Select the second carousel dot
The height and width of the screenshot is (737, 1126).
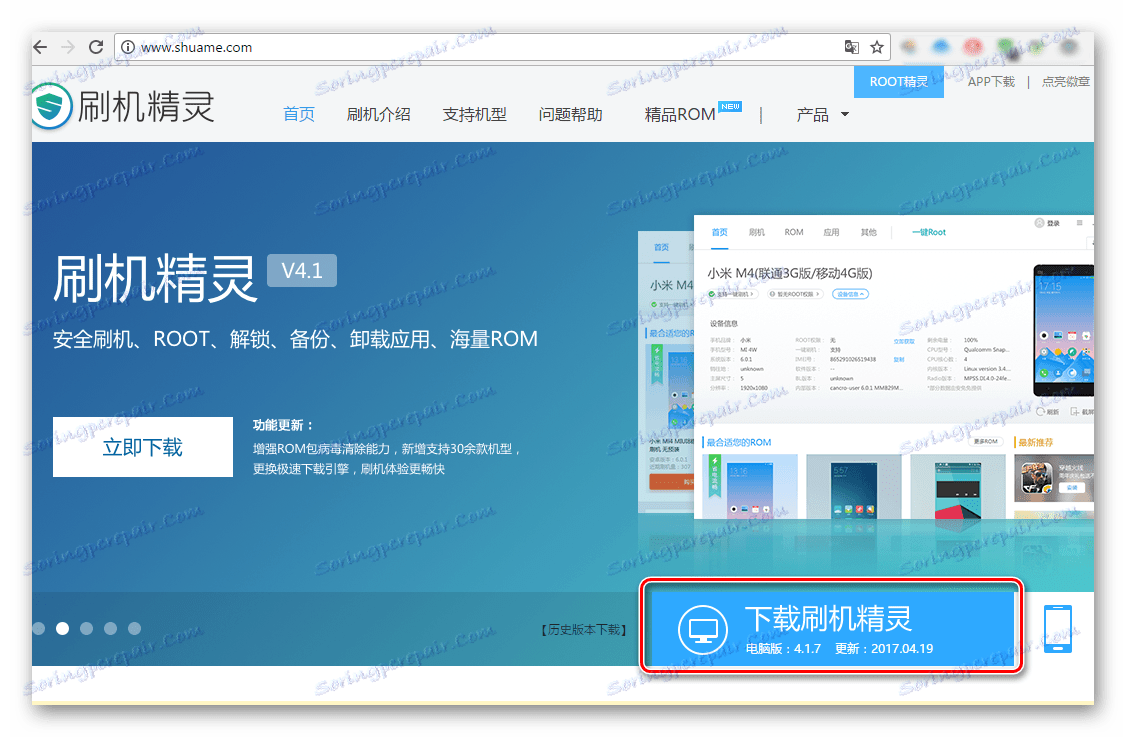pyautogui.click(x=62, y=629)
